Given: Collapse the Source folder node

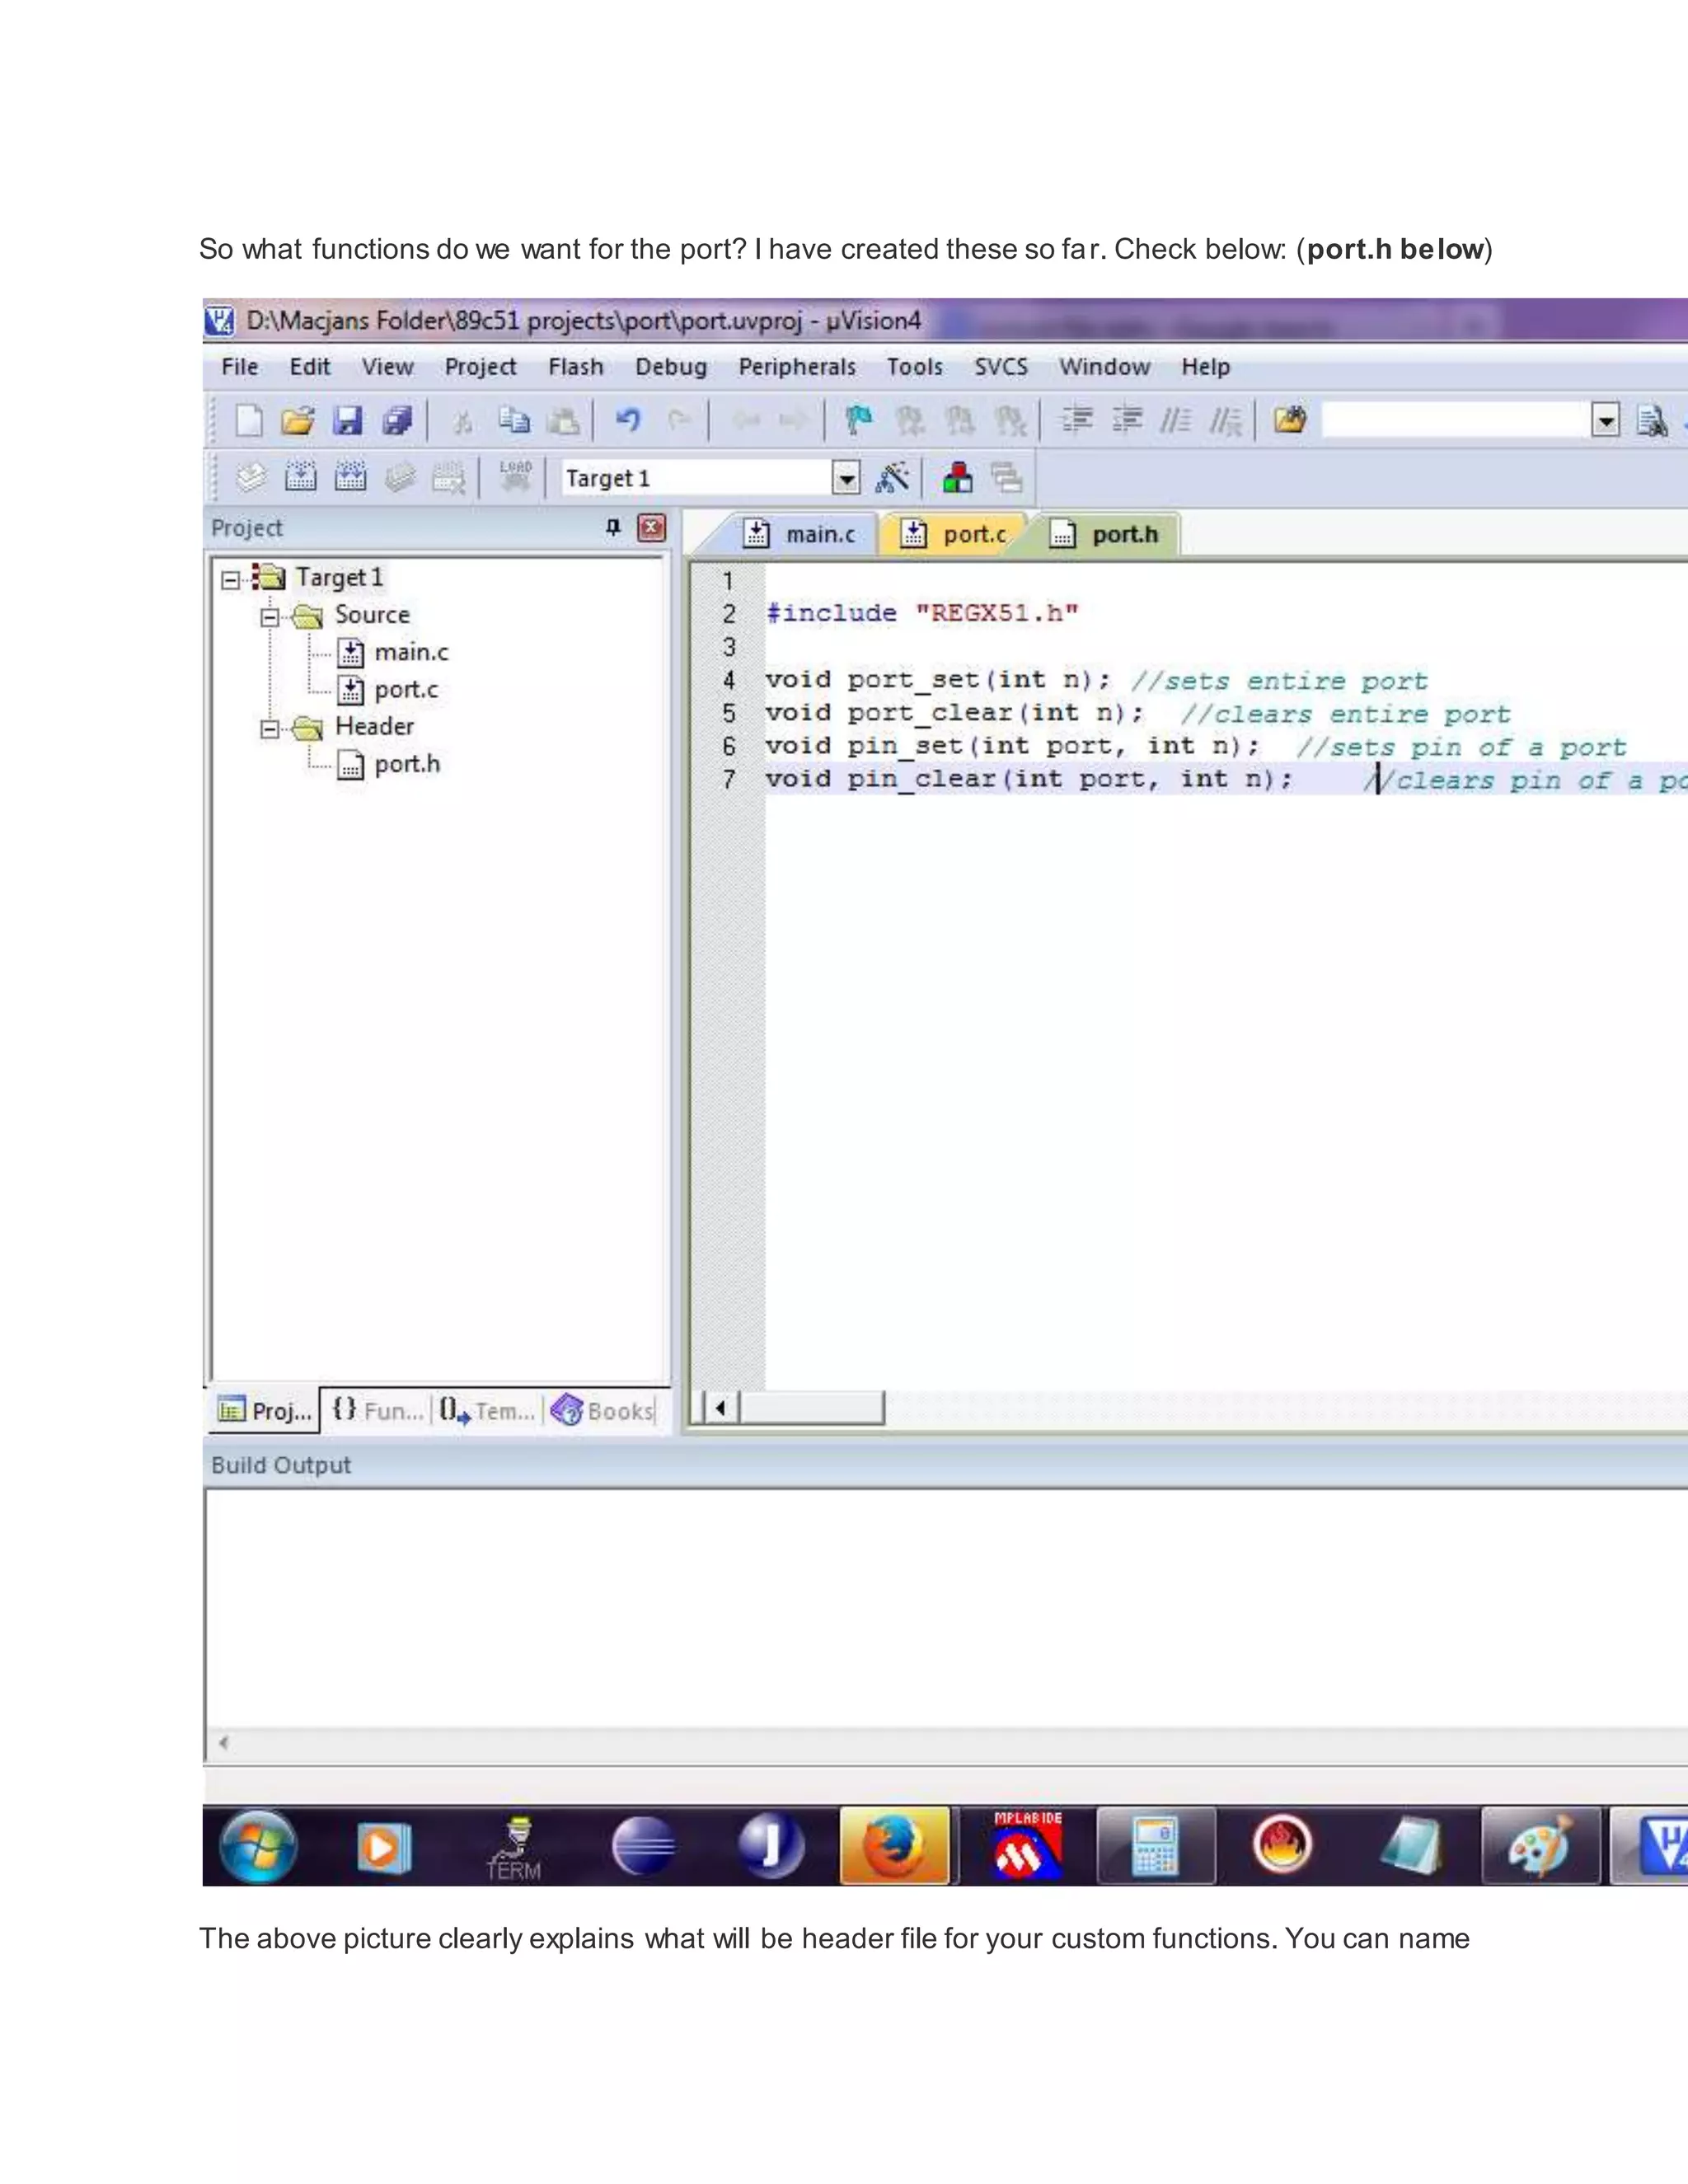Looking at the screenshot, I should [269, 617].
